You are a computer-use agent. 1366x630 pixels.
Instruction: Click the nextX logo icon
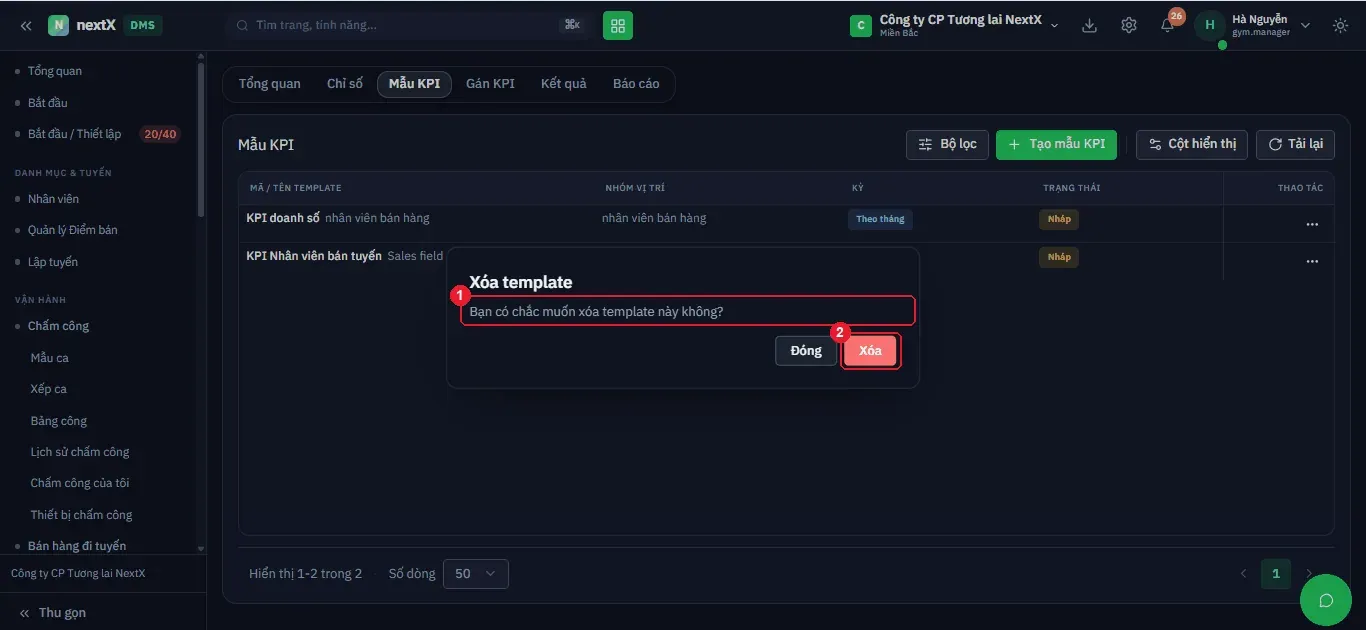59,25
